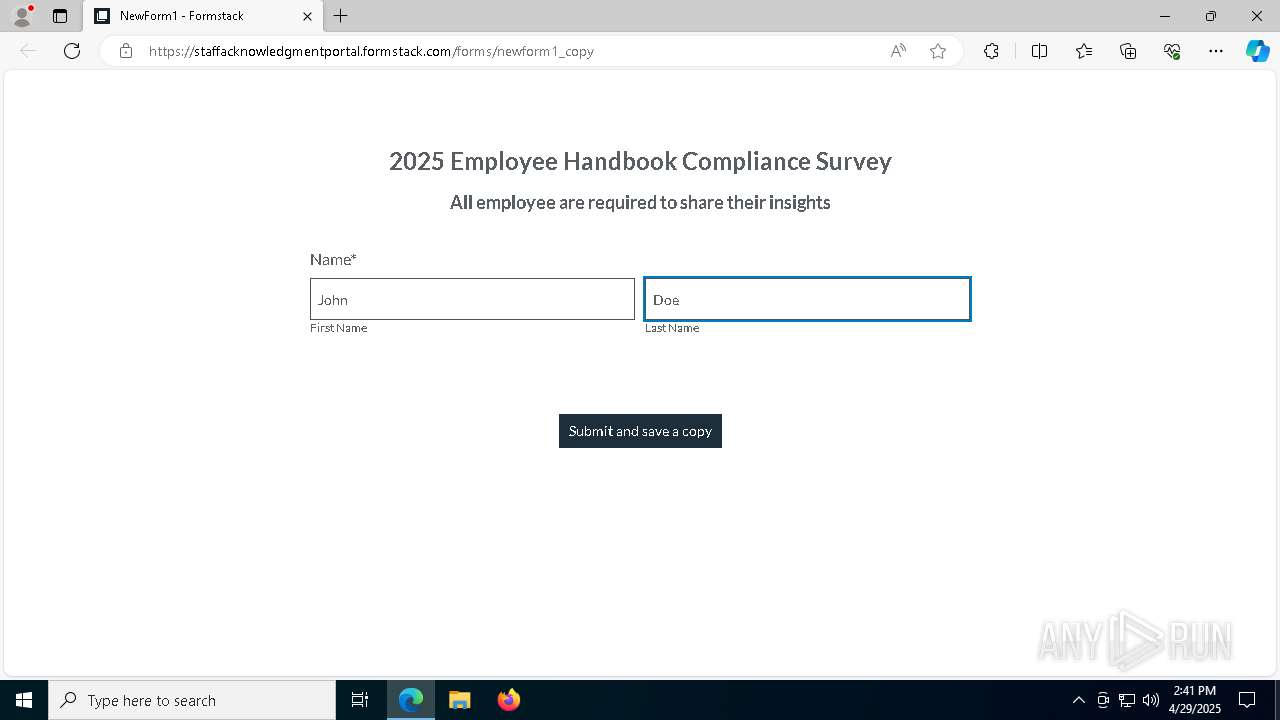Image resolution: width=1280 pixels, height=720 pixels.
Task: Click the First Name sublabel
Action: (x=338, y=328)
